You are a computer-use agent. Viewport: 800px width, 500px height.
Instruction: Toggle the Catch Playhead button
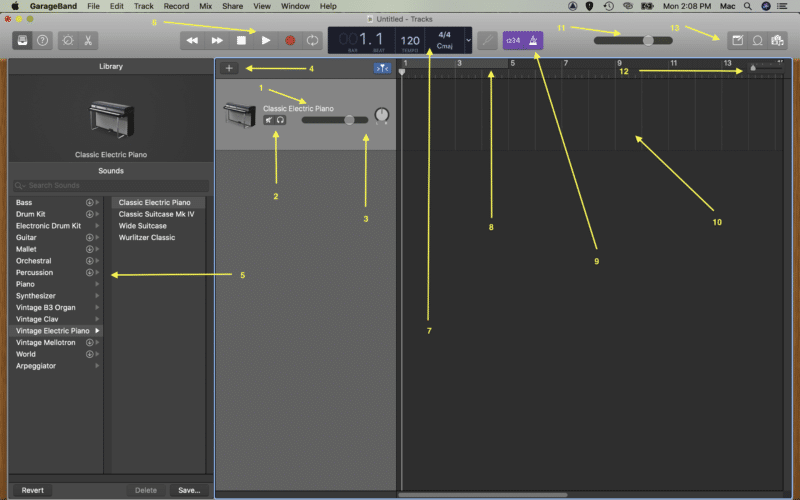382,68
